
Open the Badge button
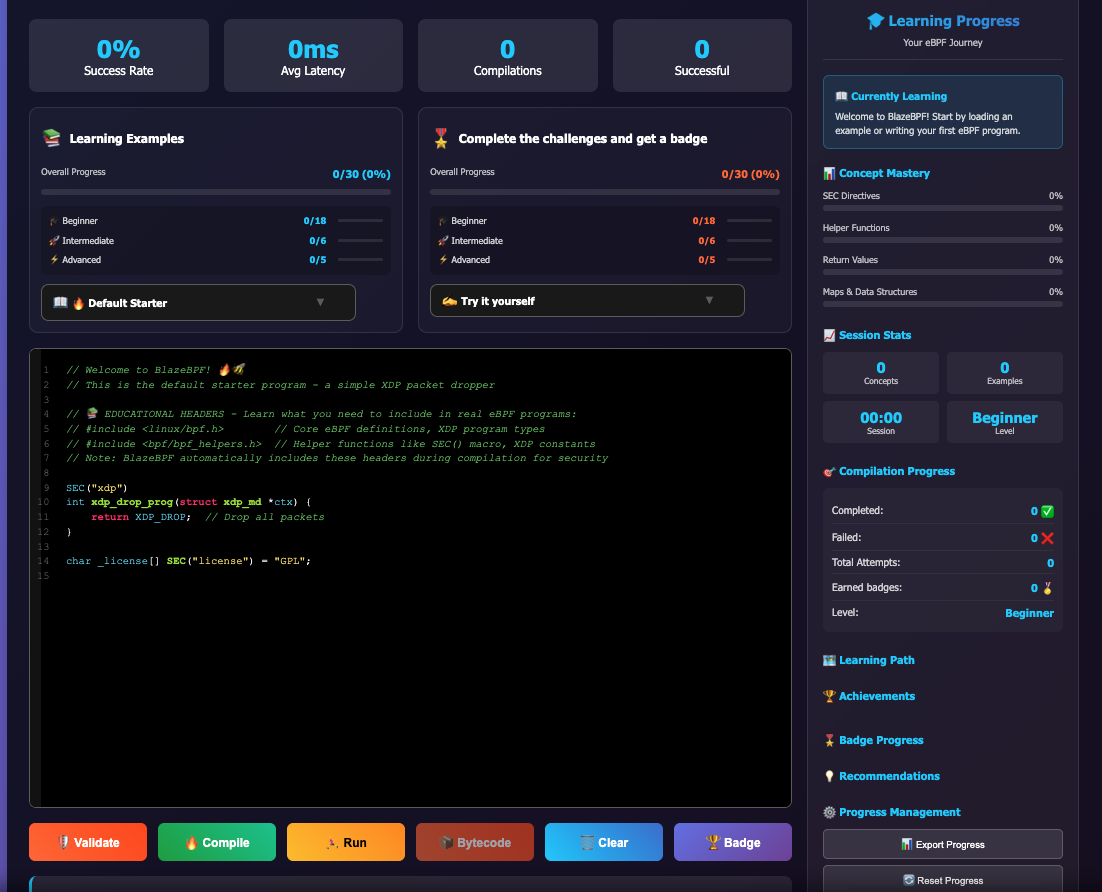pos(732,842)
